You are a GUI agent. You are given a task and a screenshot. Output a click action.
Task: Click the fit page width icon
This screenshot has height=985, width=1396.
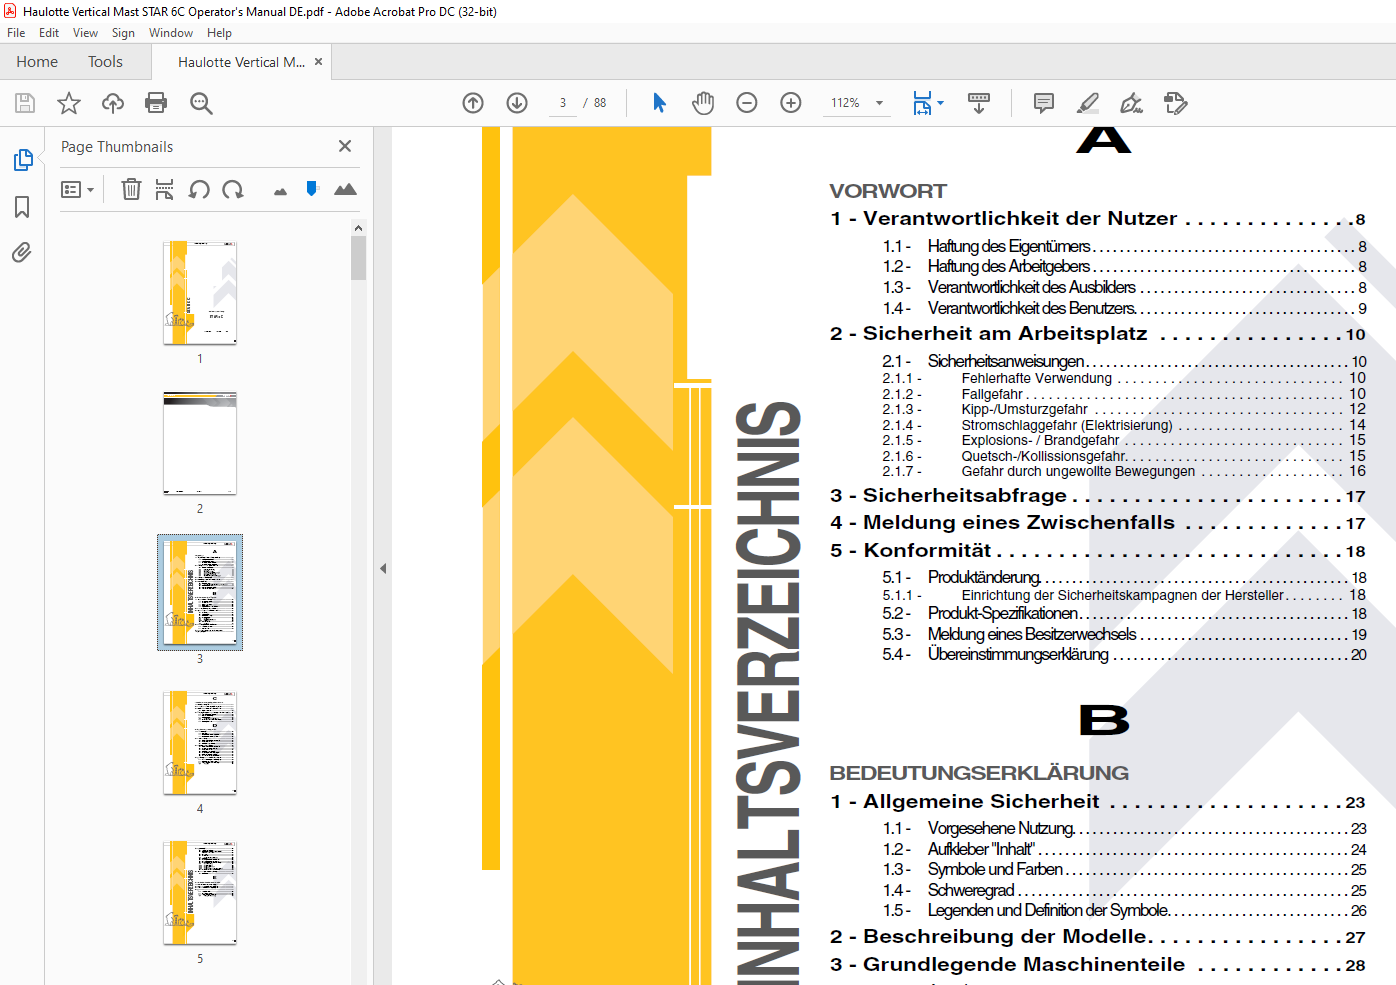(922, 103)
